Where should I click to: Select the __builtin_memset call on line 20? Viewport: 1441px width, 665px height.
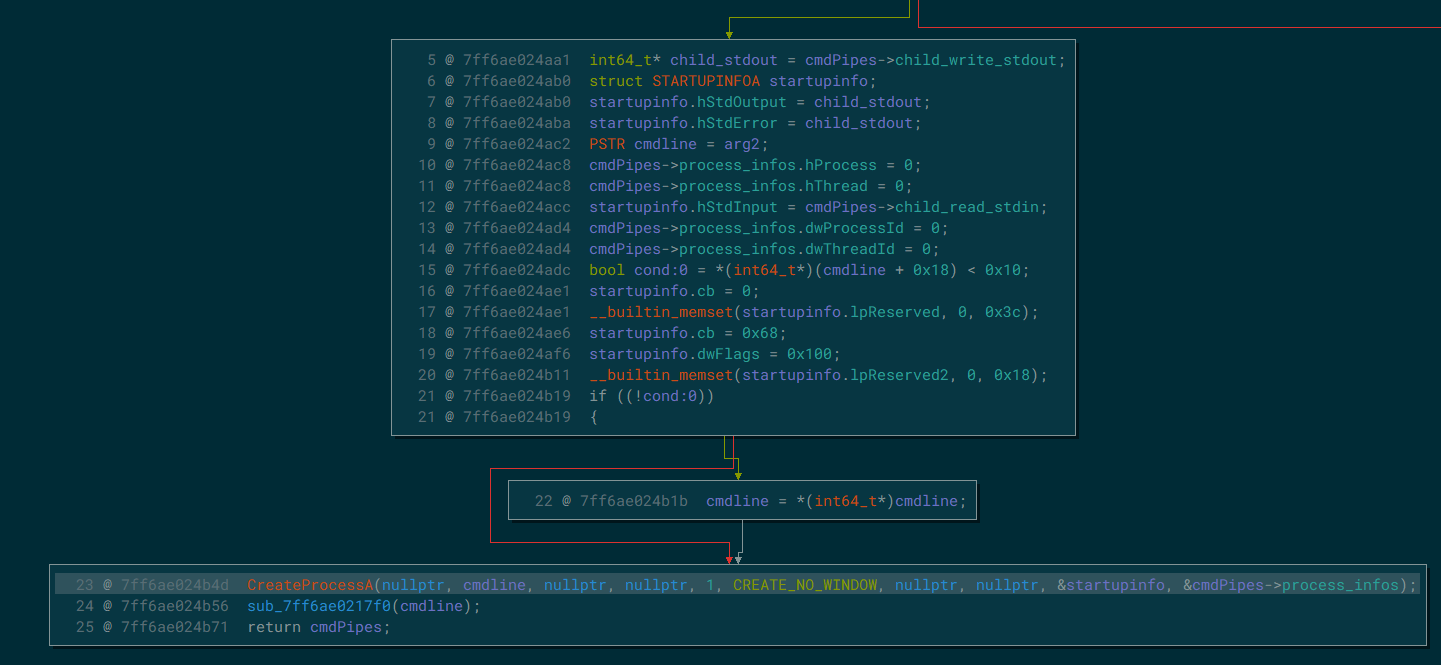pyautogui.click(x=661, y=375)
